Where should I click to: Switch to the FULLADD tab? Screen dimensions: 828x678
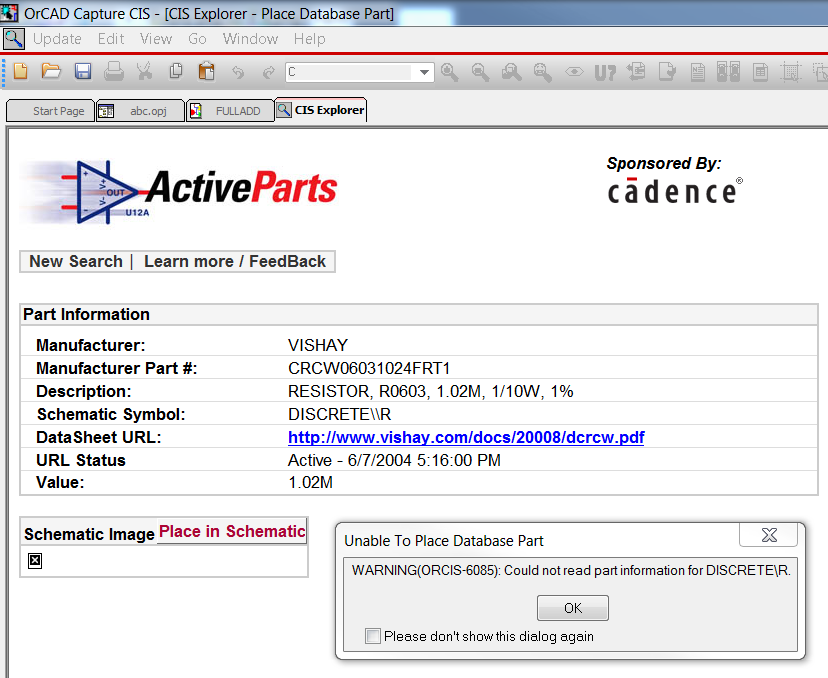[x=231, y=111]
